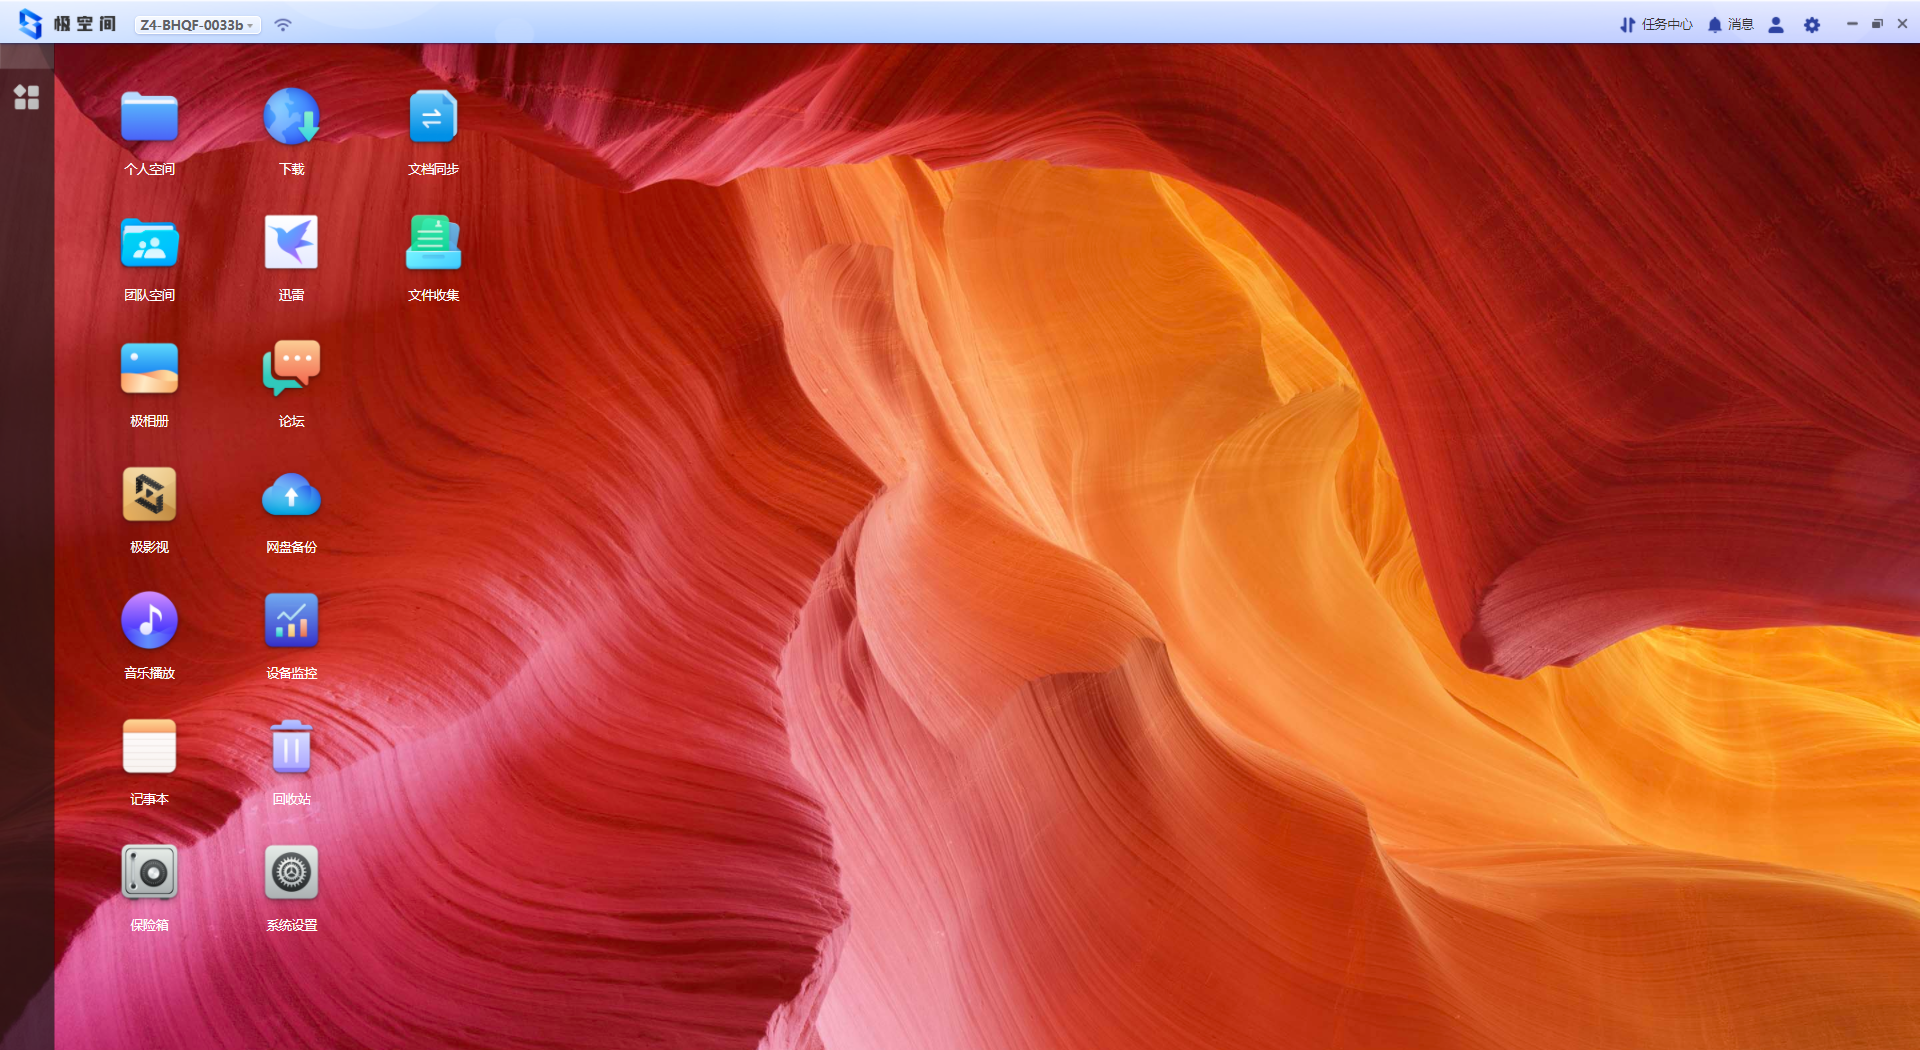1920x1050 pixels.
Task: Launch the 迅雷 Xunlei app
Action: point(291,244)
